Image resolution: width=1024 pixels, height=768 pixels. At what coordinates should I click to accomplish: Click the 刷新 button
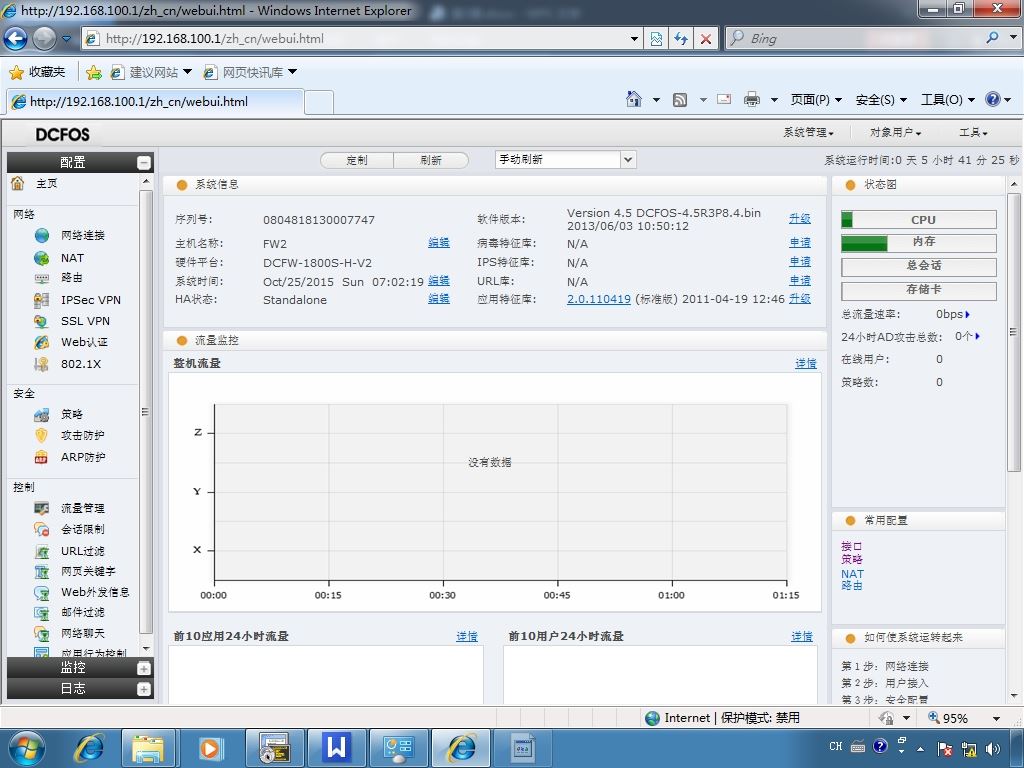[x=431, y=160]
